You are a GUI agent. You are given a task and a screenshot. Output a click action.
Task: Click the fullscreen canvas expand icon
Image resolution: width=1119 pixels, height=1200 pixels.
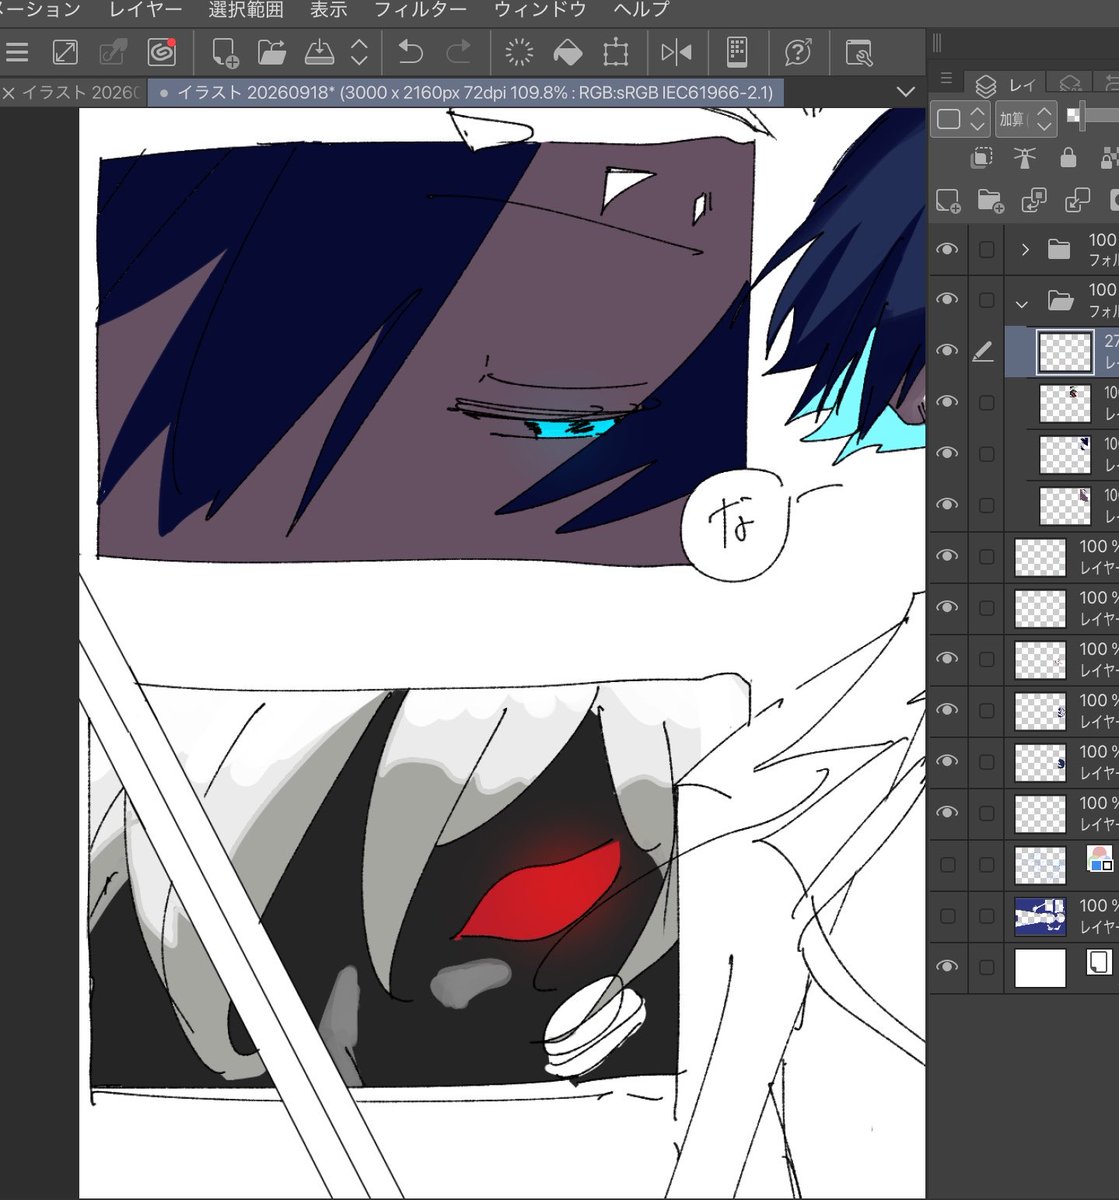(x=65, y=52)
